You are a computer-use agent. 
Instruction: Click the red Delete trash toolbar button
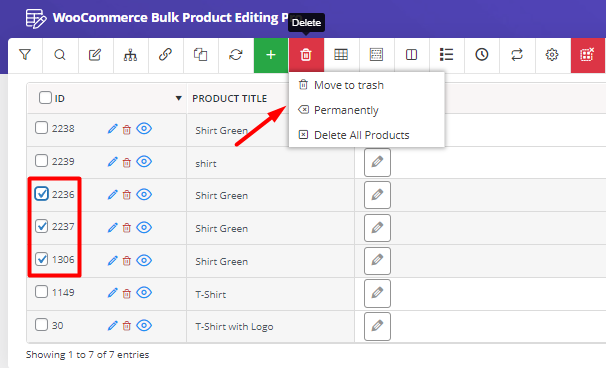(306, 55)
